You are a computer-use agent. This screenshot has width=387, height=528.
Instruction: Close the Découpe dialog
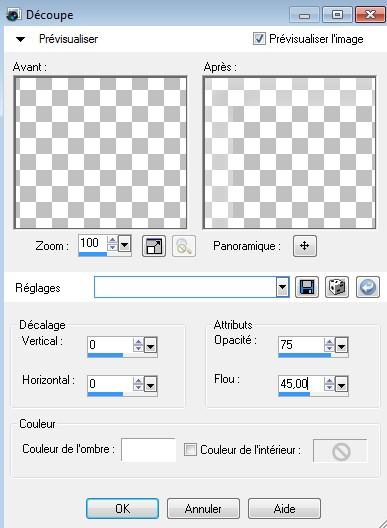[x=370, y=15]
